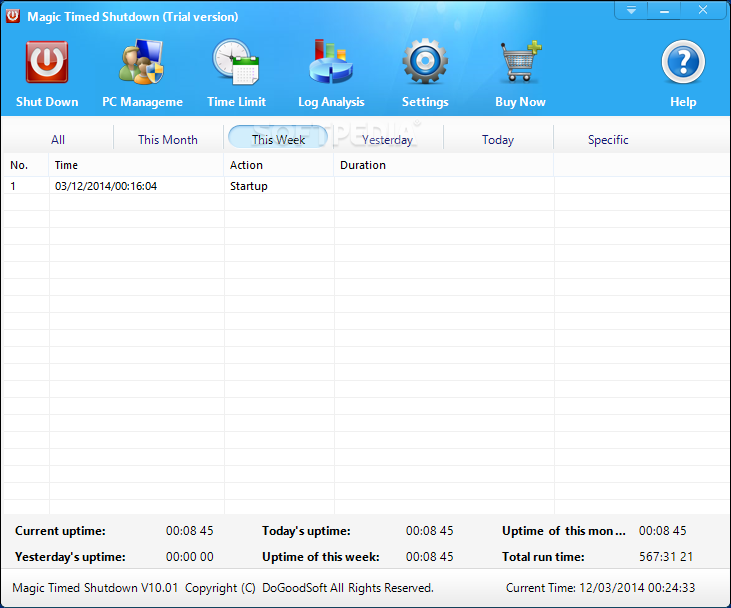The image size is (731, 608).
Task: Click the No. column header
Action: click(26, 165)
